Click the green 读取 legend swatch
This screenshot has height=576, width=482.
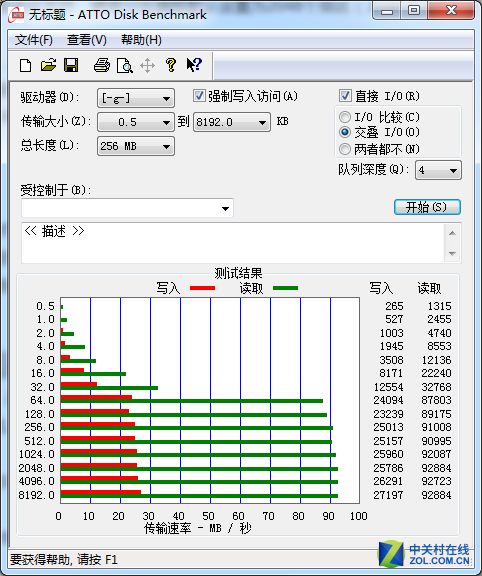[x=285, y=288]
